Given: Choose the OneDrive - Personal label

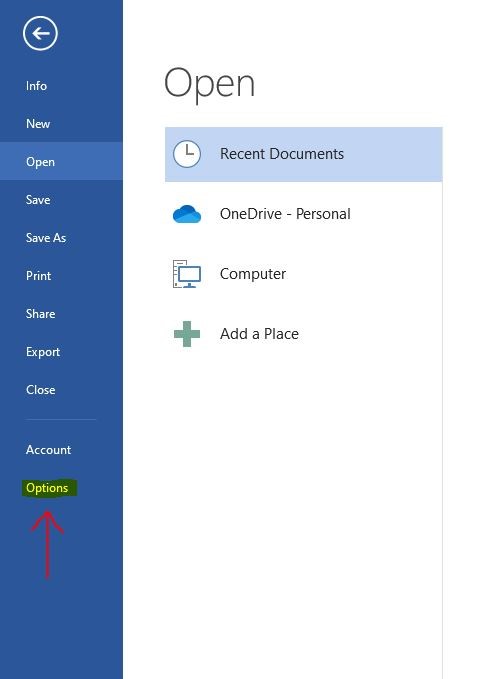Looking at the screenshot, I should (x=285, y=214).
